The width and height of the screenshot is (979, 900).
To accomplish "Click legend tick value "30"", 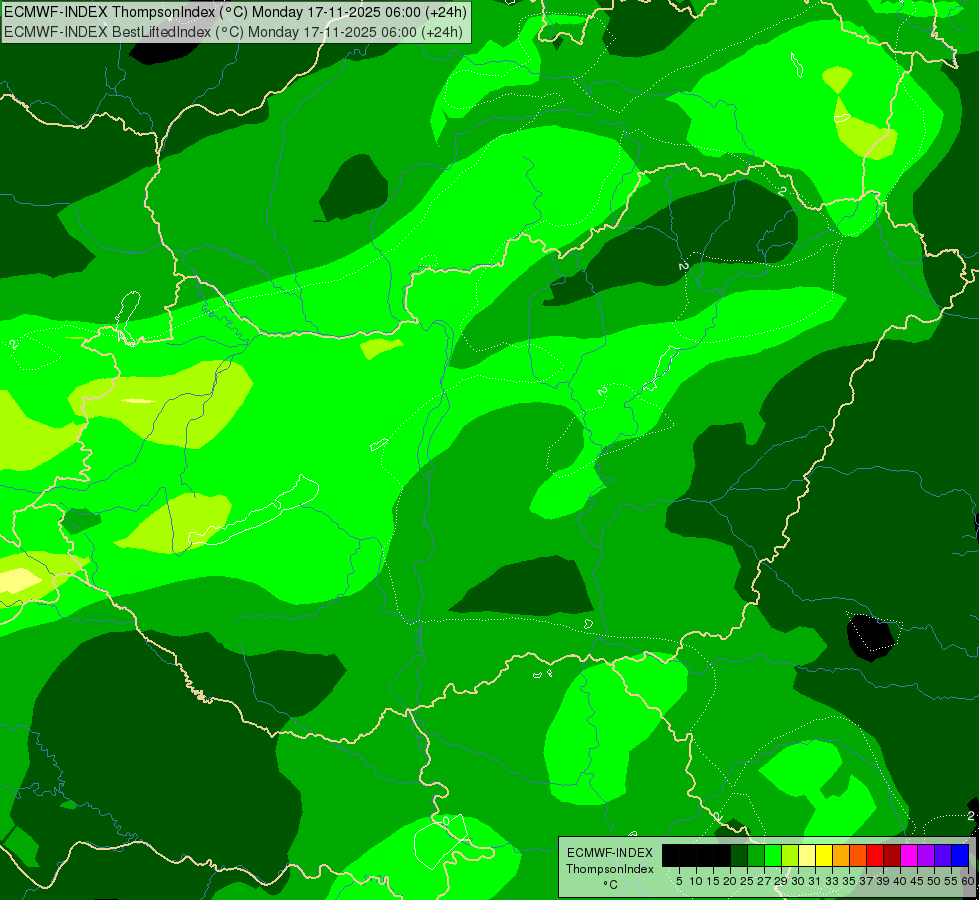I will 798,881.
